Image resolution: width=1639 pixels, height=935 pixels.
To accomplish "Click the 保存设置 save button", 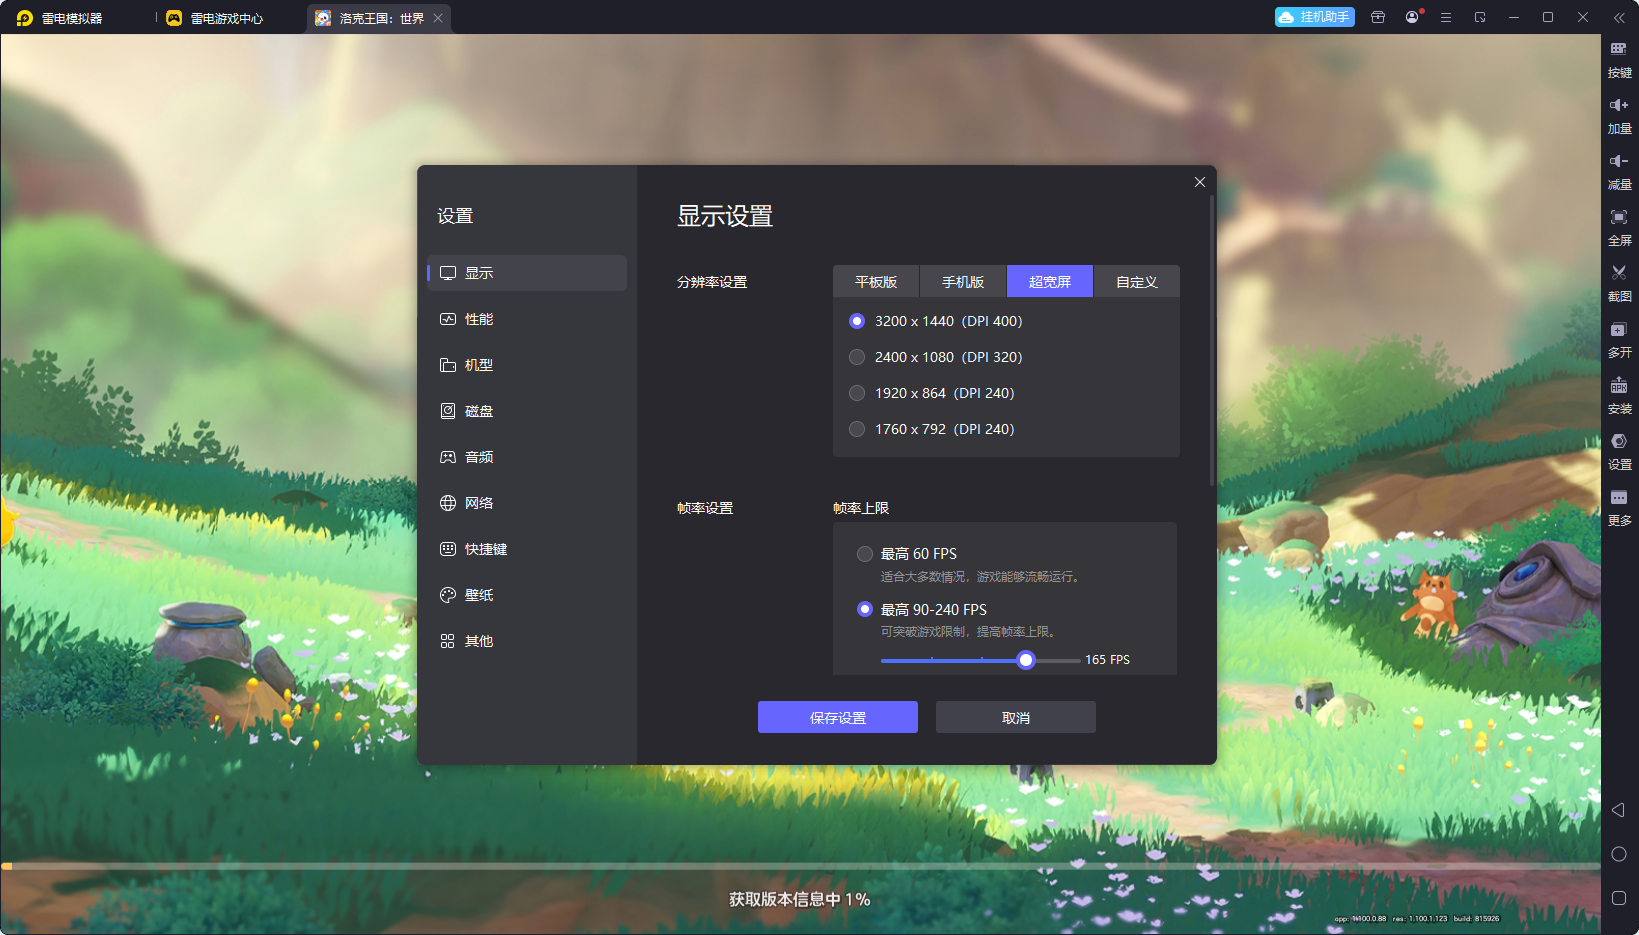I will [x=838, y=717].
